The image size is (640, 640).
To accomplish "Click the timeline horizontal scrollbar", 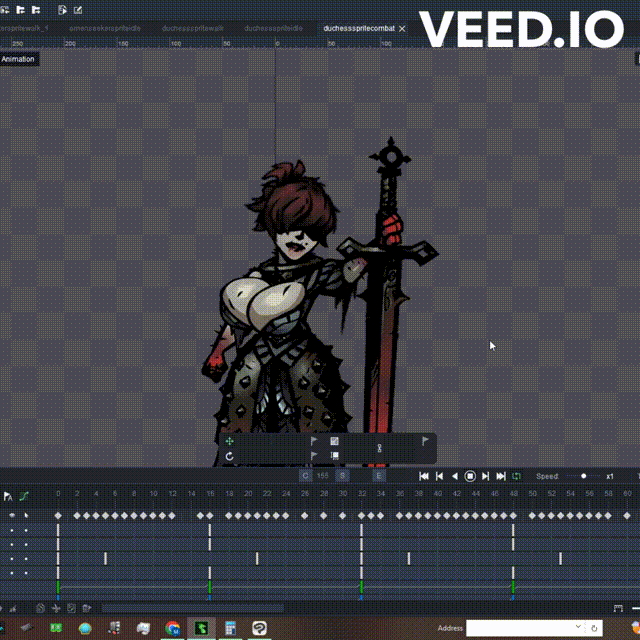I will pyautogui.click(x=193, y=609).
